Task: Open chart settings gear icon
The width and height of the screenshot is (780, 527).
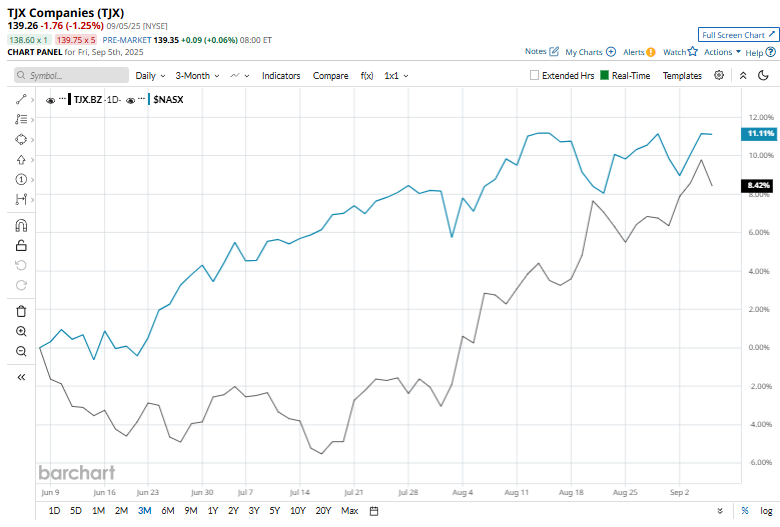Action: 719,75
